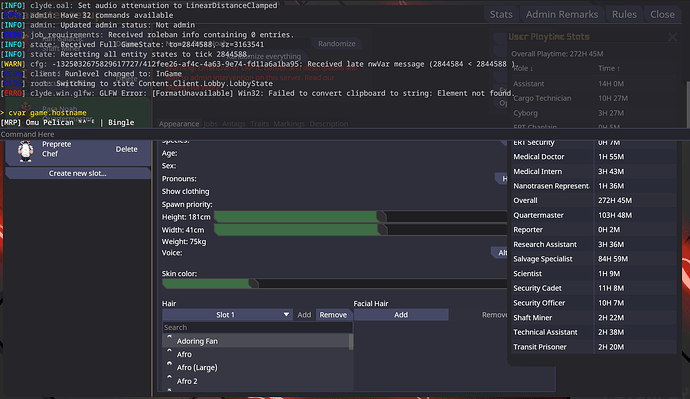Click the Quartermaster playtime row
The width and height of the screenshot is (690, 399).
(x=594, y=215)
